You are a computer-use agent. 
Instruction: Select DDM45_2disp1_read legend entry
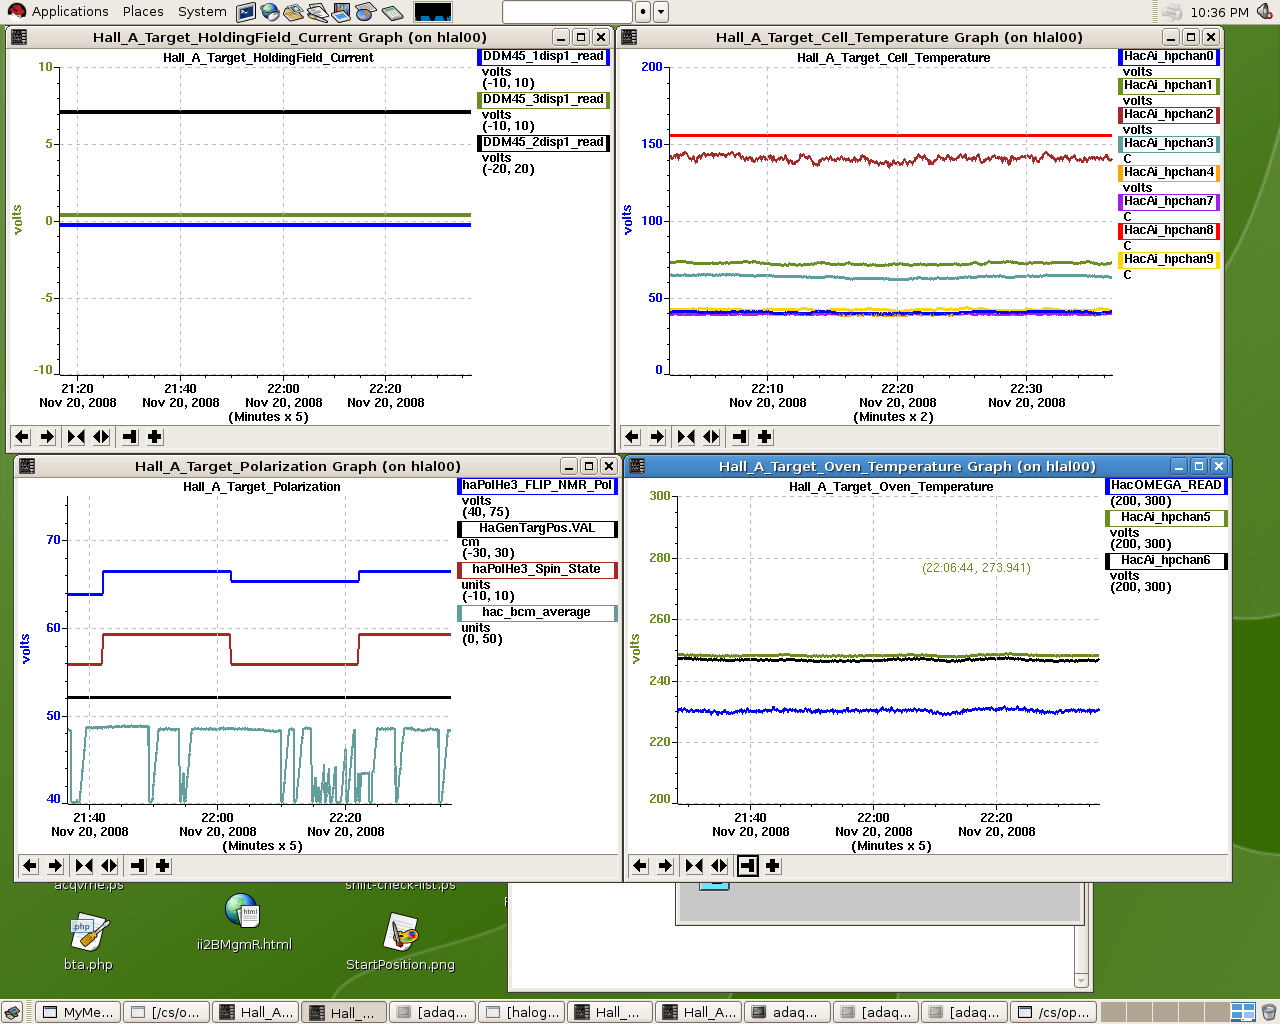544,143
